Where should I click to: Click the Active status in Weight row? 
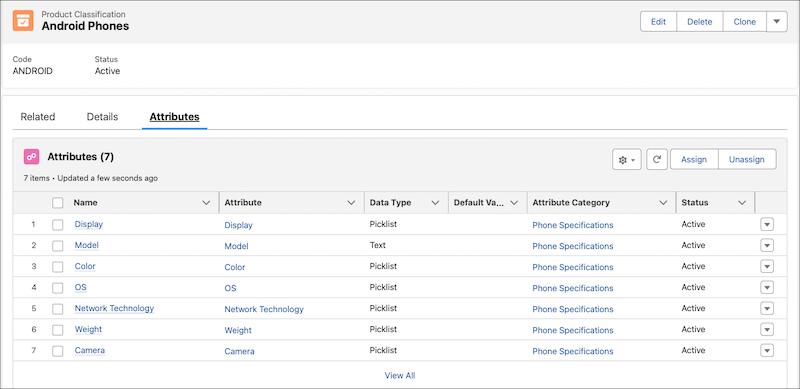pos(693,329)
